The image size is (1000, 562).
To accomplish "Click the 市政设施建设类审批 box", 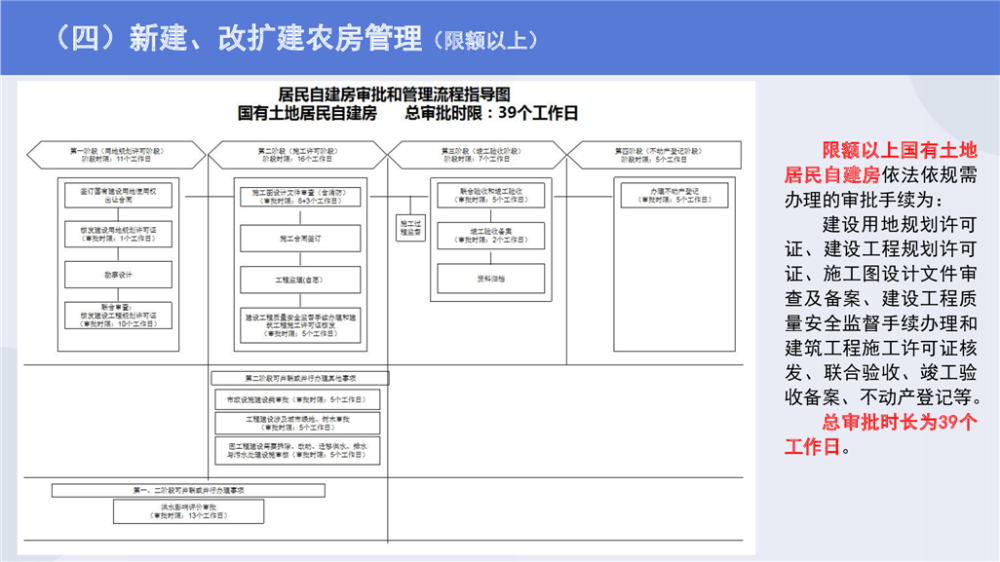I will (297, 399).
